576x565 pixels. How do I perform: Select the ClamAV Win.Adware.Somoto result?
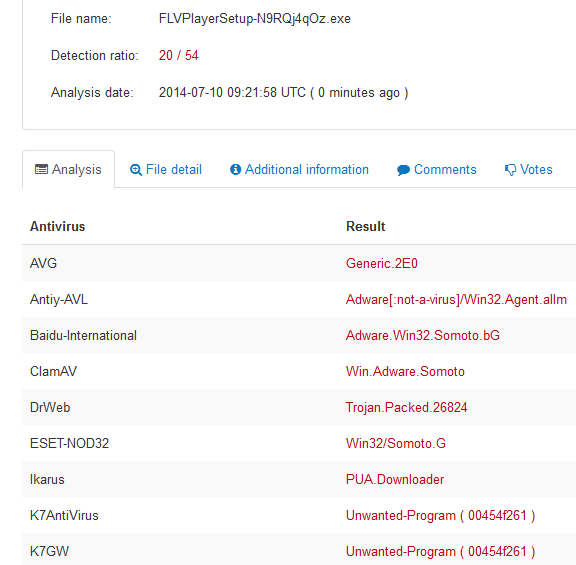[405, 371]
